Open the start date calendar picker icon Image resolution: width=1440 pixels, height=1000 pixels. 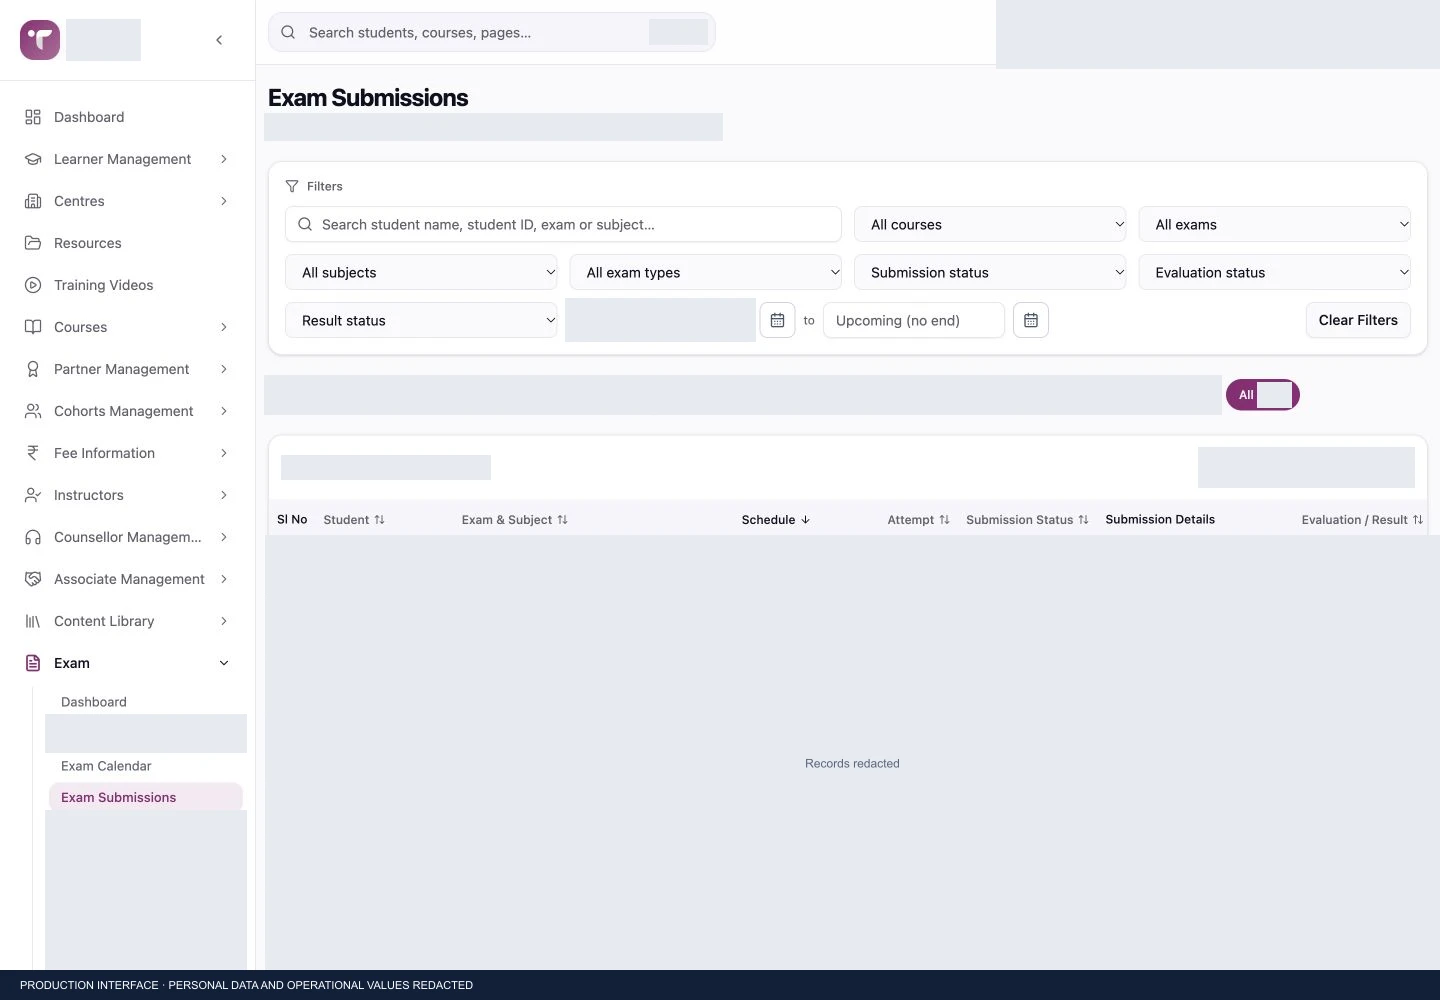(x=777, y=320)
